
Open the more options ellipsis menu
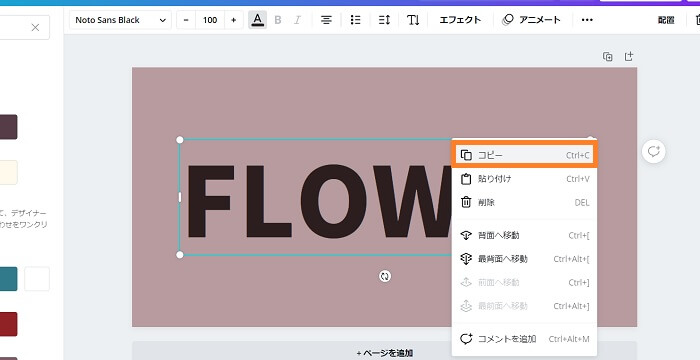click(587, 20)
